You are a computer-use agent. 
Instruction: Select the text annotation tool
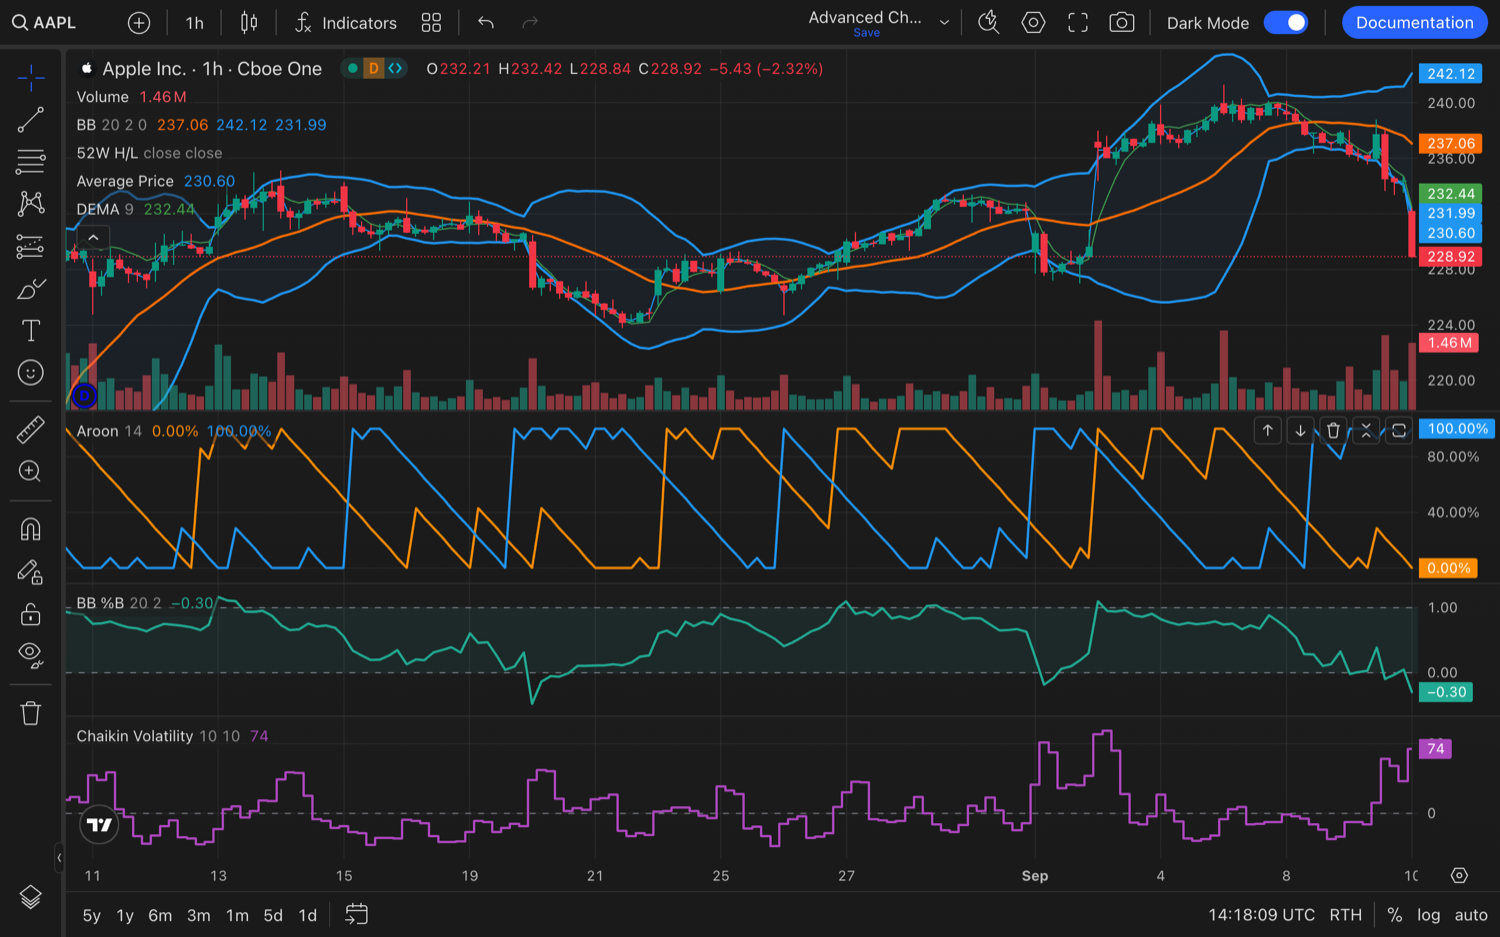[x=31, y=331]
